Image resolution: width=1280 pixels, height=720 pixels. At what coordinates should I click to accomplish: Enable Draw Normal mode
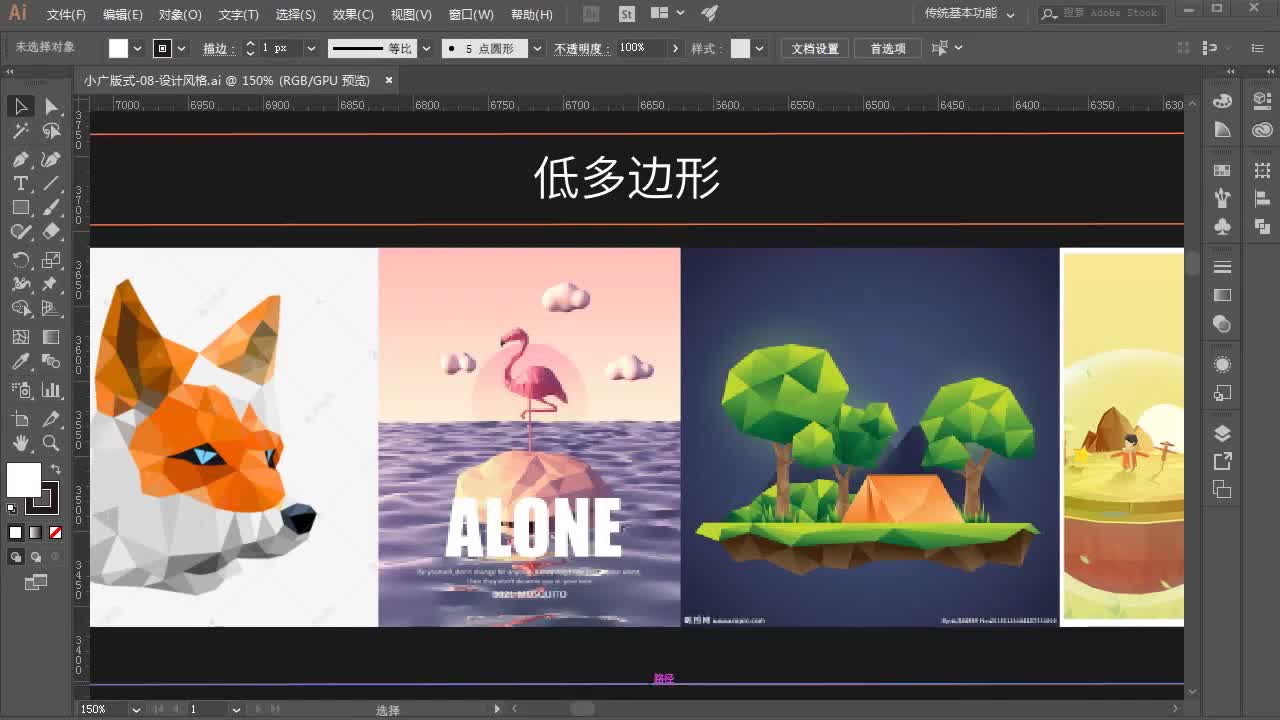click(15, 557)
